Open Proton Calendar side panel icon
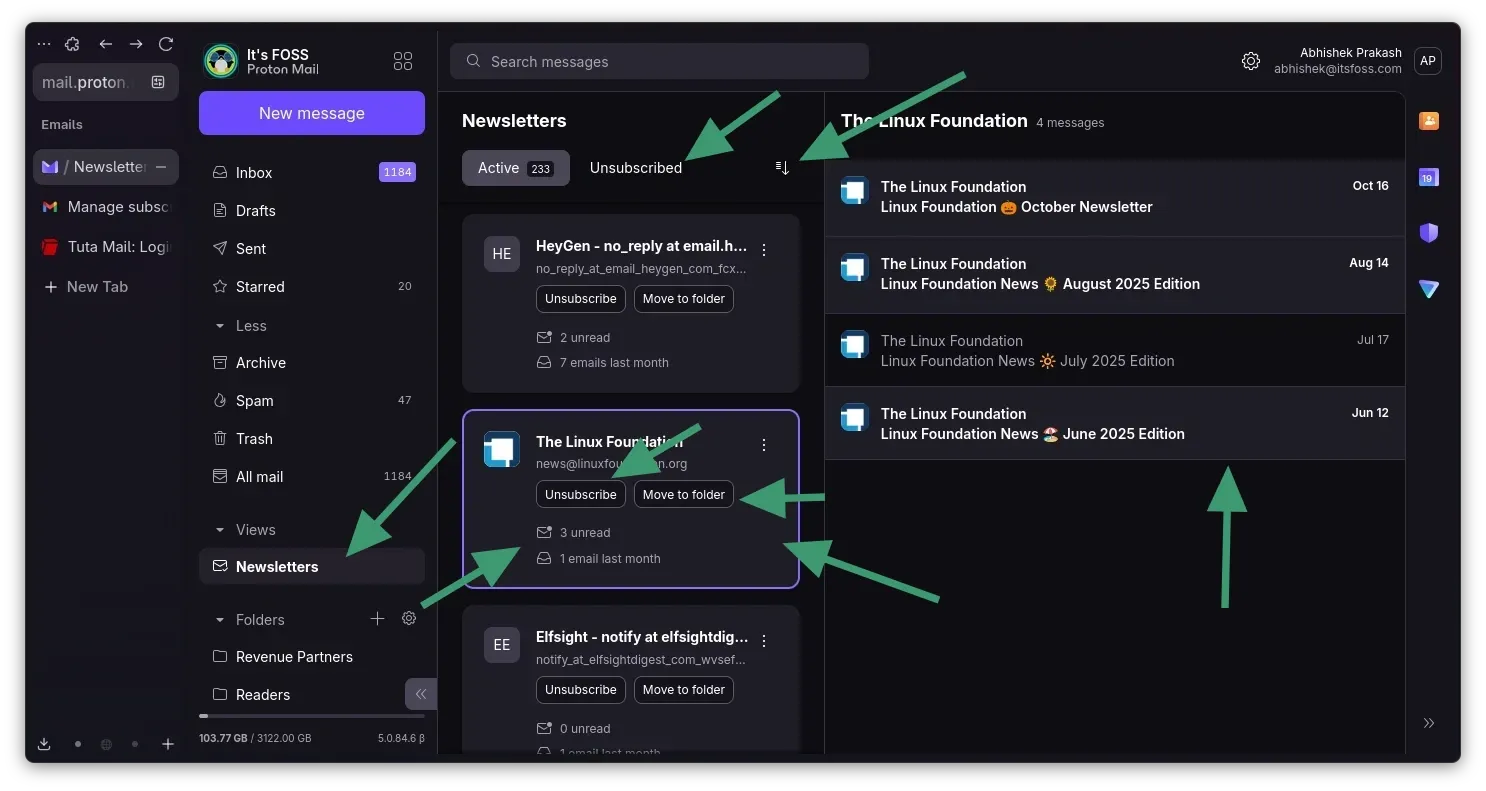The height and width of the screenshot is (791, 1486). click(1428, 178)
